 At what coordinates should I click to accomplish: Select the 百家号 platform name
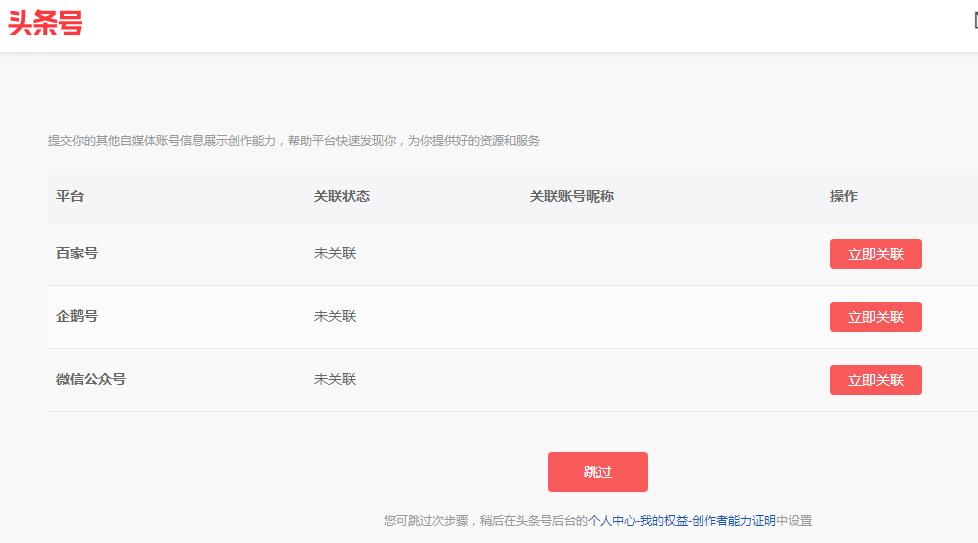pos(77,253)
